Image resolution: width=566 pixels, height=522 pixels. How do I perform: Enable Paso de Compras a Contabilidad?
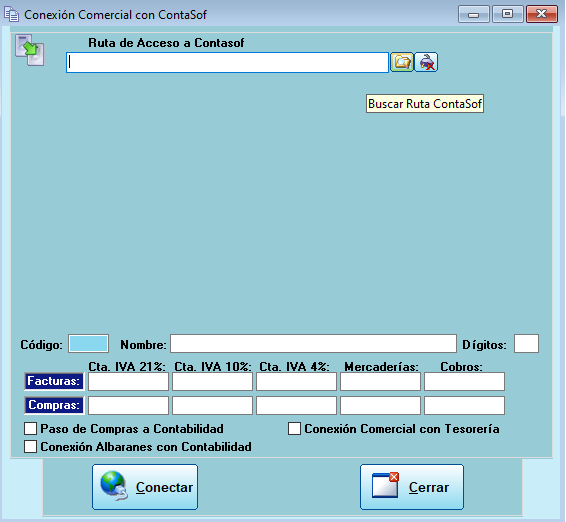pos(30,429)
